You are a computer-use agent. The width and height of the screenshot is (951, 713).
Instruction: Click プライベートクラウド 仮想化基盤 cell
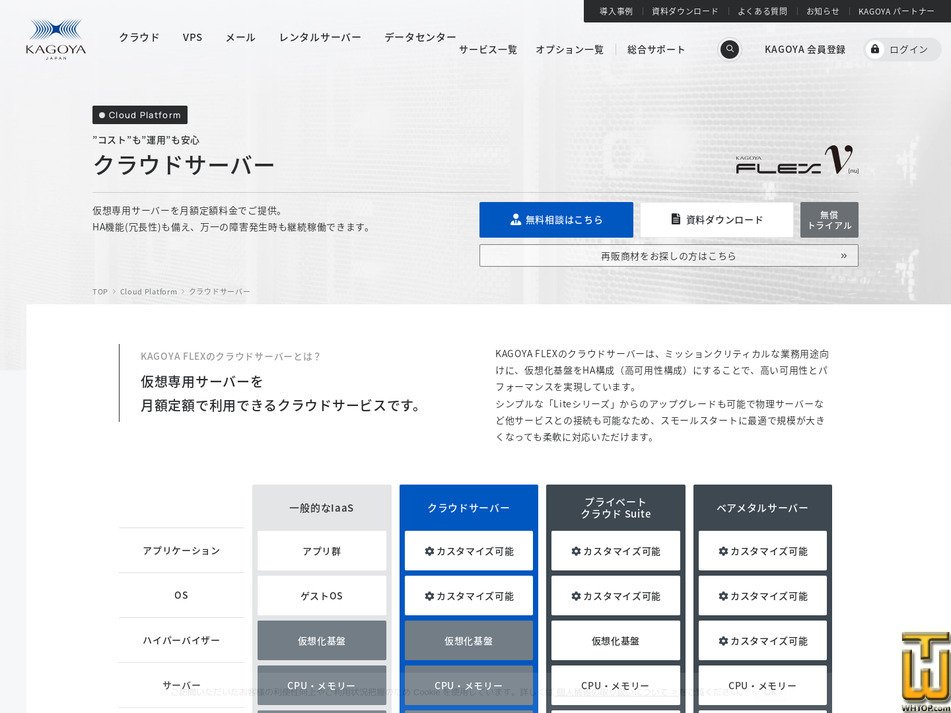(x=616, y=640)
